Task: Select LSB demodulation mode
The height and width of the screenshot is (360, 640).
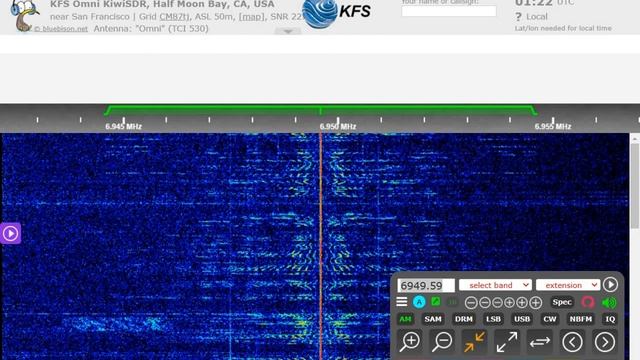Action: click(x=493, y=319)
